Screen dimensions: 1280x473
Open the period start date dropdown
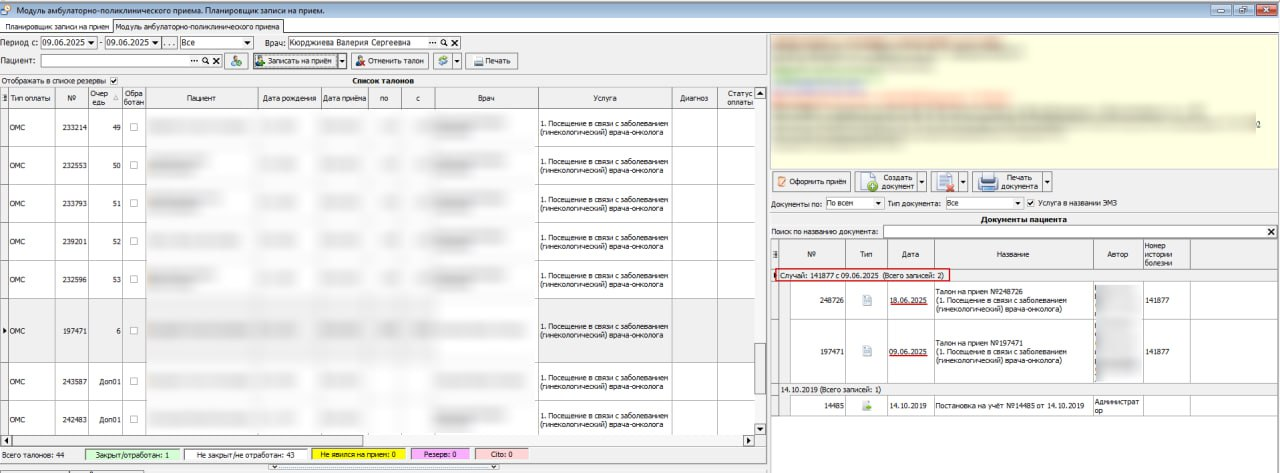coord(92,43)
